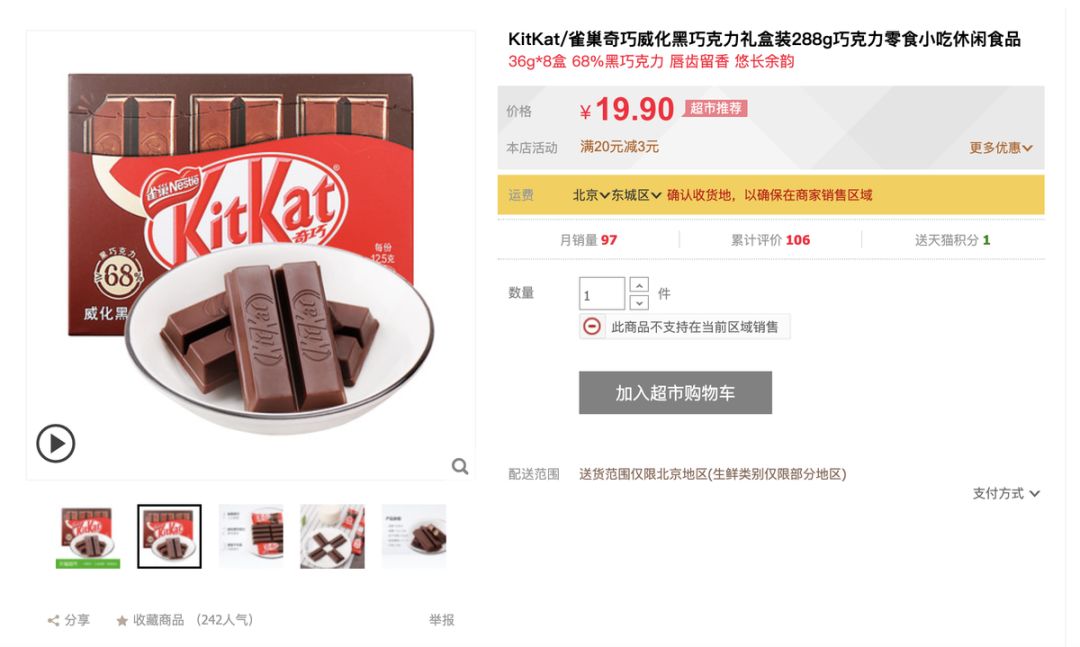The height and width of the screenshot is (647, 1080).
Task: Expand 支付方式 payment options
Action: 1006,493
